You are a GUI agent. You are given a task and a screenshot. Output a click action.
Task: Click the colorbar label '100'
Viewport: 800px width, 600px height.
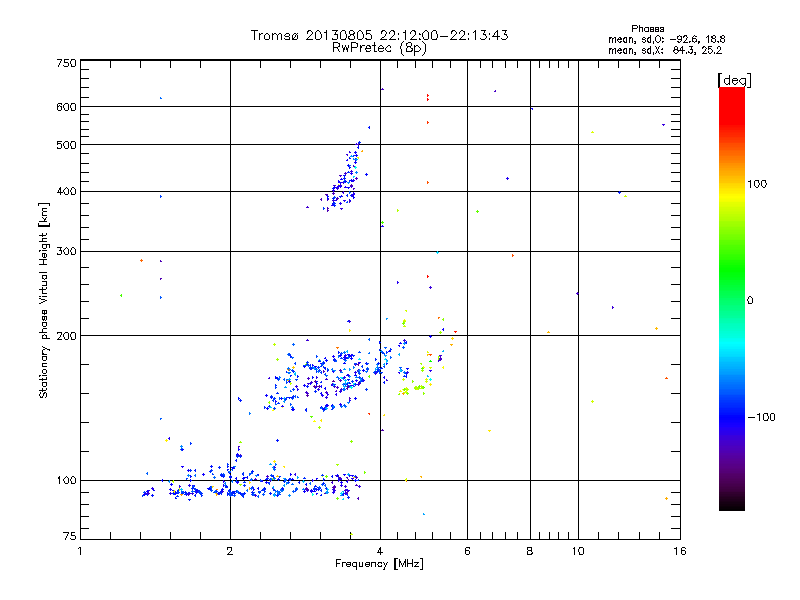pyautogui.click(x=757, y=184)
